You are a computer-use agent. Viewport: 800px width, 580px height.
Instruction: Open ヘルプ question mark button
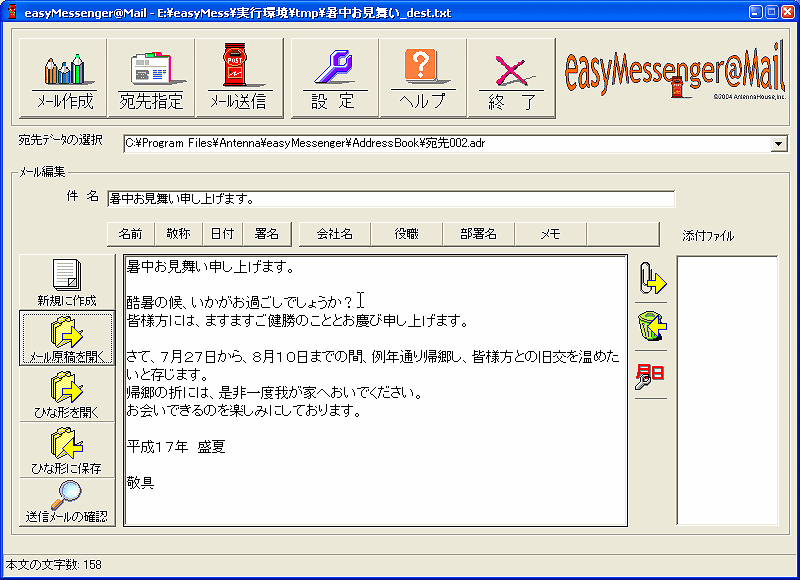pyautogui.click(x=423, y=78)
